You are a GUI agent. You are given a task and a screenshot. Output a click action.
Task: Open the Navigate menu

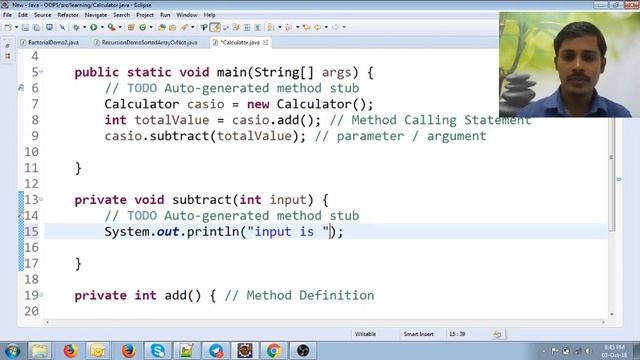[96, 15]
